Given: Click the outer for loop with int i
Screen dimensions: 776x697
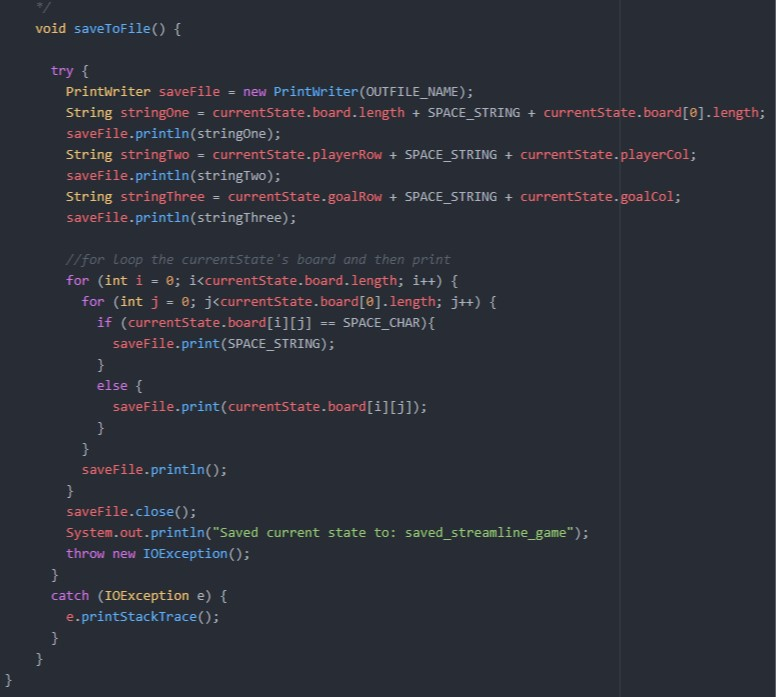Looking at the screenshot, I should tap(262, 281).
